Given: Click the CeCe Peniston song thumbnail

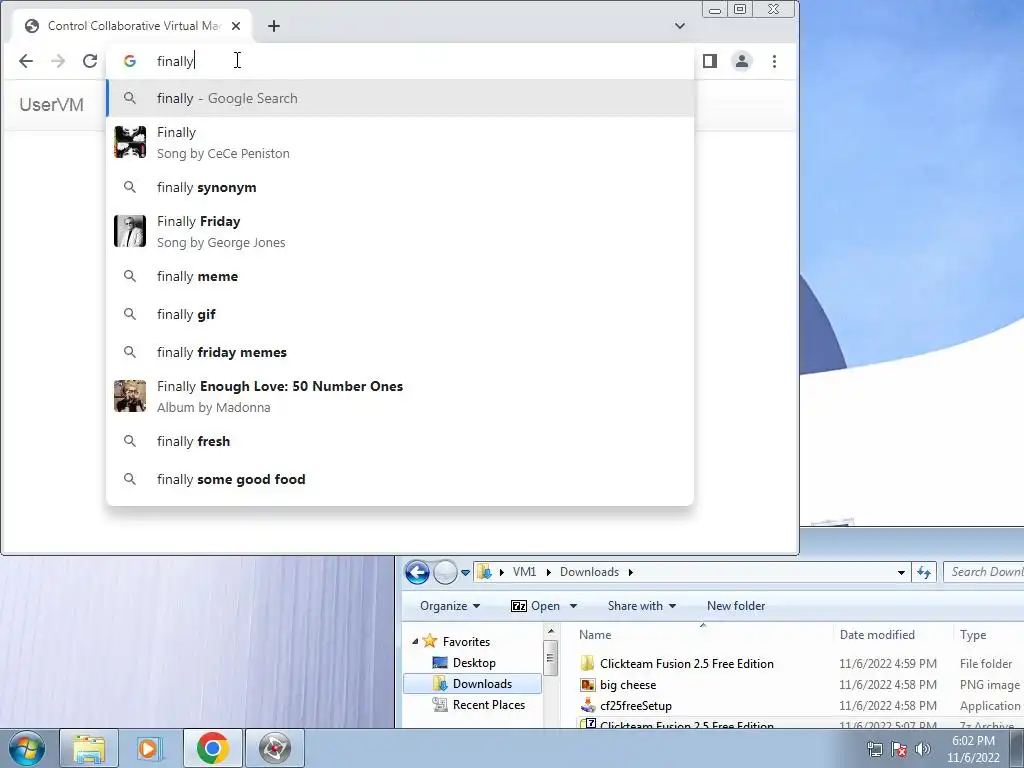Looking at the screenshot, I should pyautogui.click(x=130, y=142).
